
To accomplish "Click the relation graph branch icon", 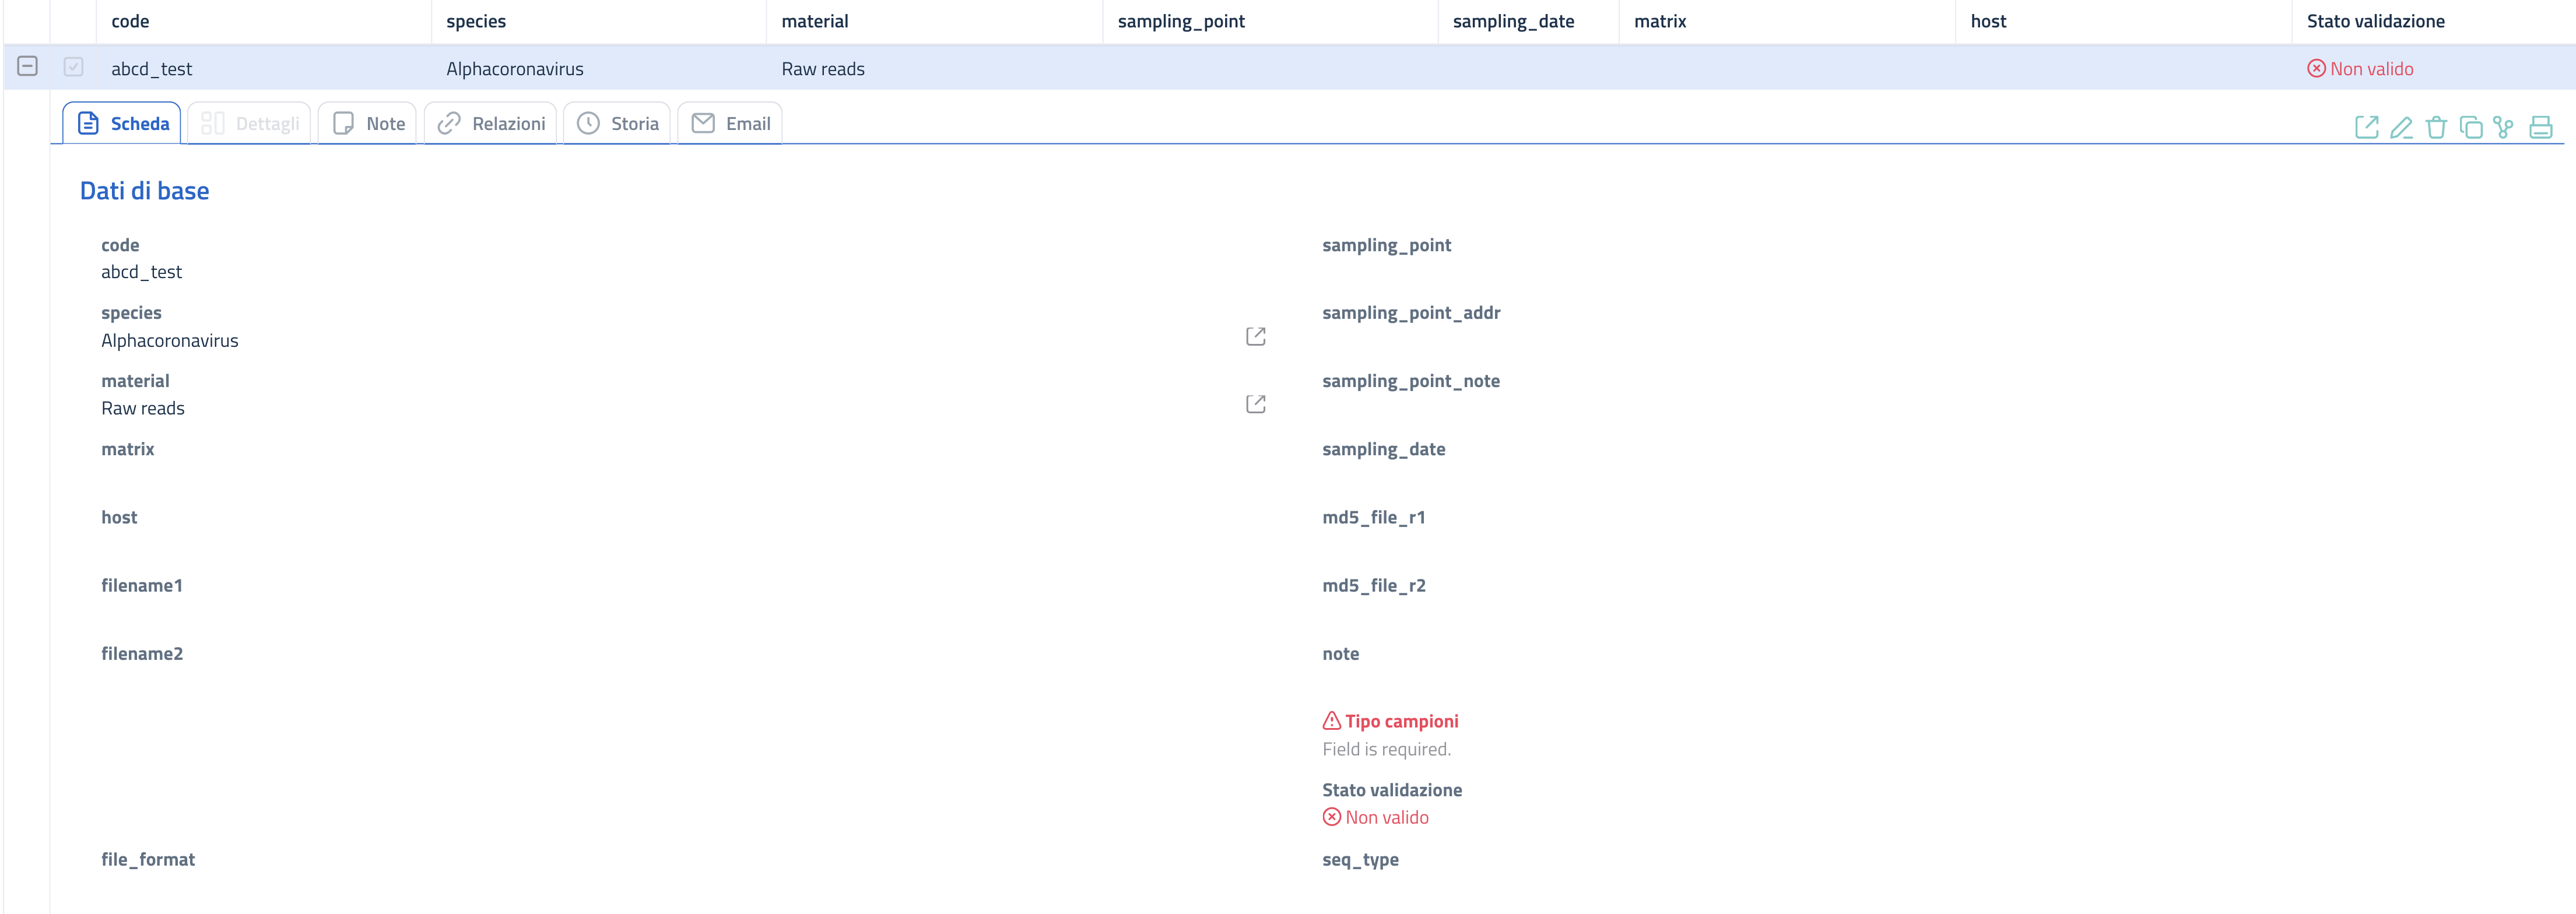I will click(x=2504, y=127).
